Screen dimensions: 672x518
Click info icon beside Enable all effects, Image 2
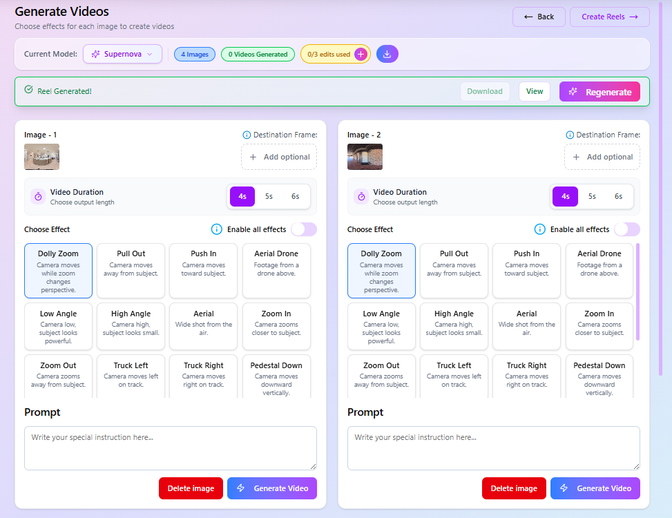[540, 229]
